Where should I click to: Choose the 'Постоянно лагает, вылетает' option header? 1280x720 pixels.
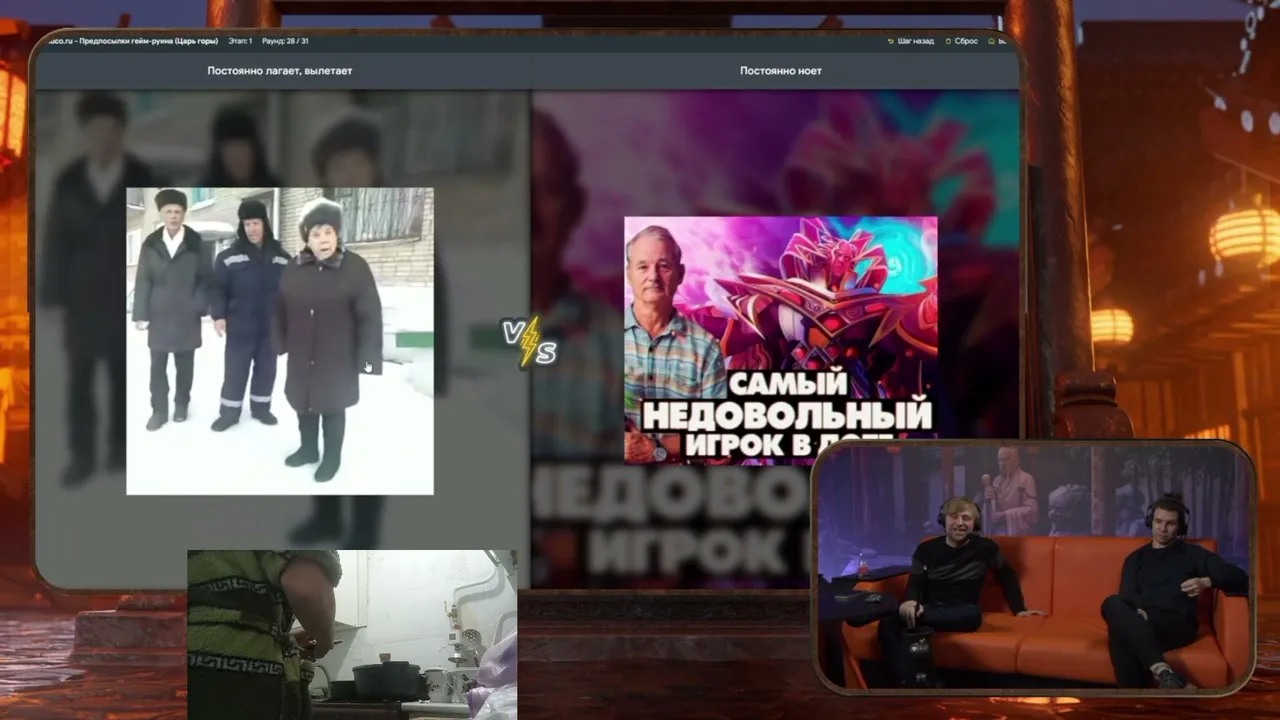(x=280, y=71)
